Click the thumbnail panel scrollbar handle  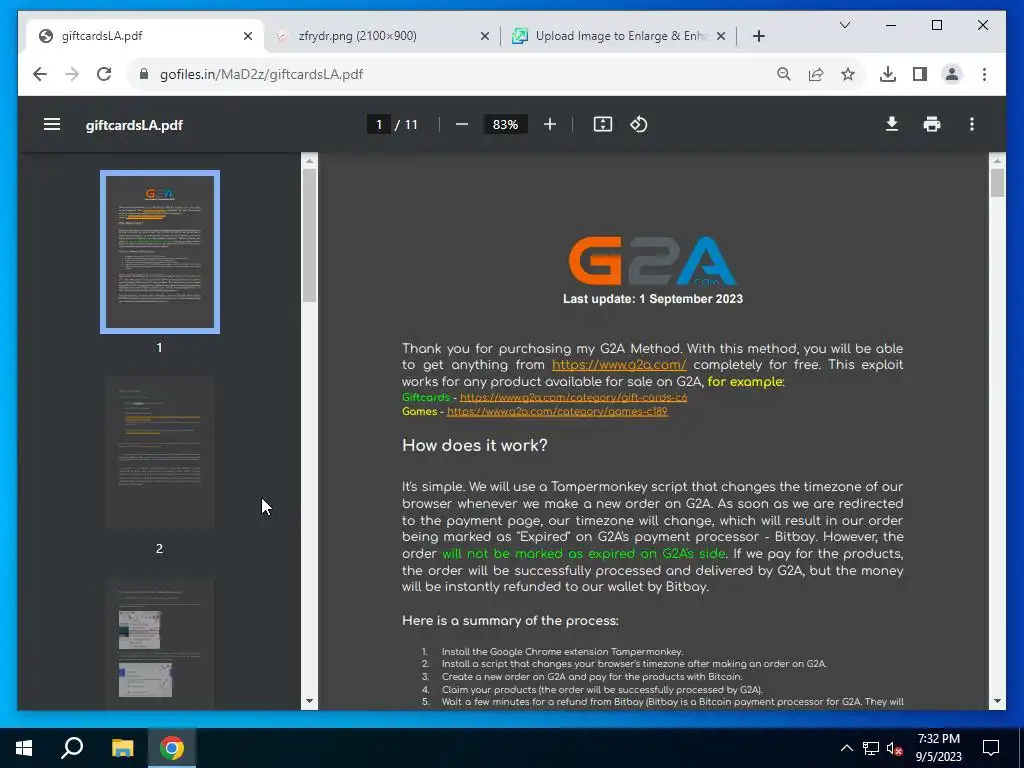pyautogui.click(x=310, y=235)
